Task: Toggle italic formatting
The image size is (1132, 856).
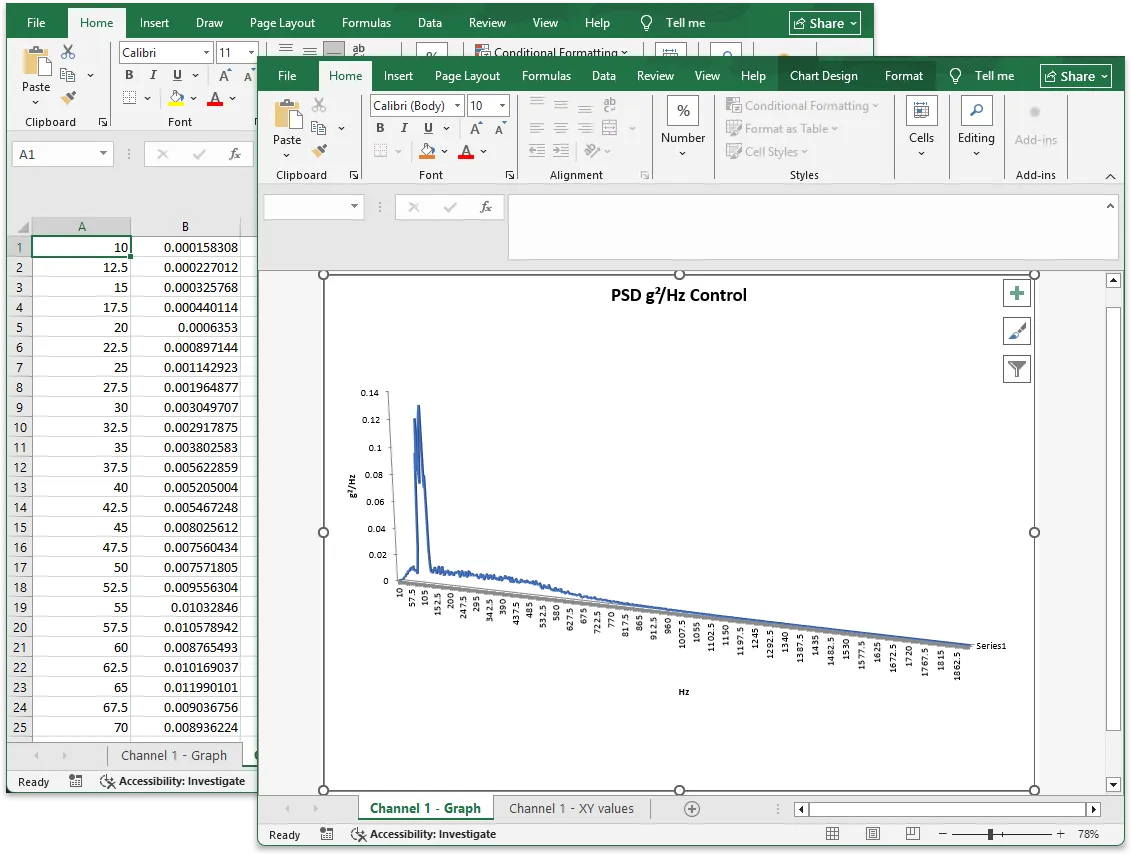Action: click(x=402, y=129)
